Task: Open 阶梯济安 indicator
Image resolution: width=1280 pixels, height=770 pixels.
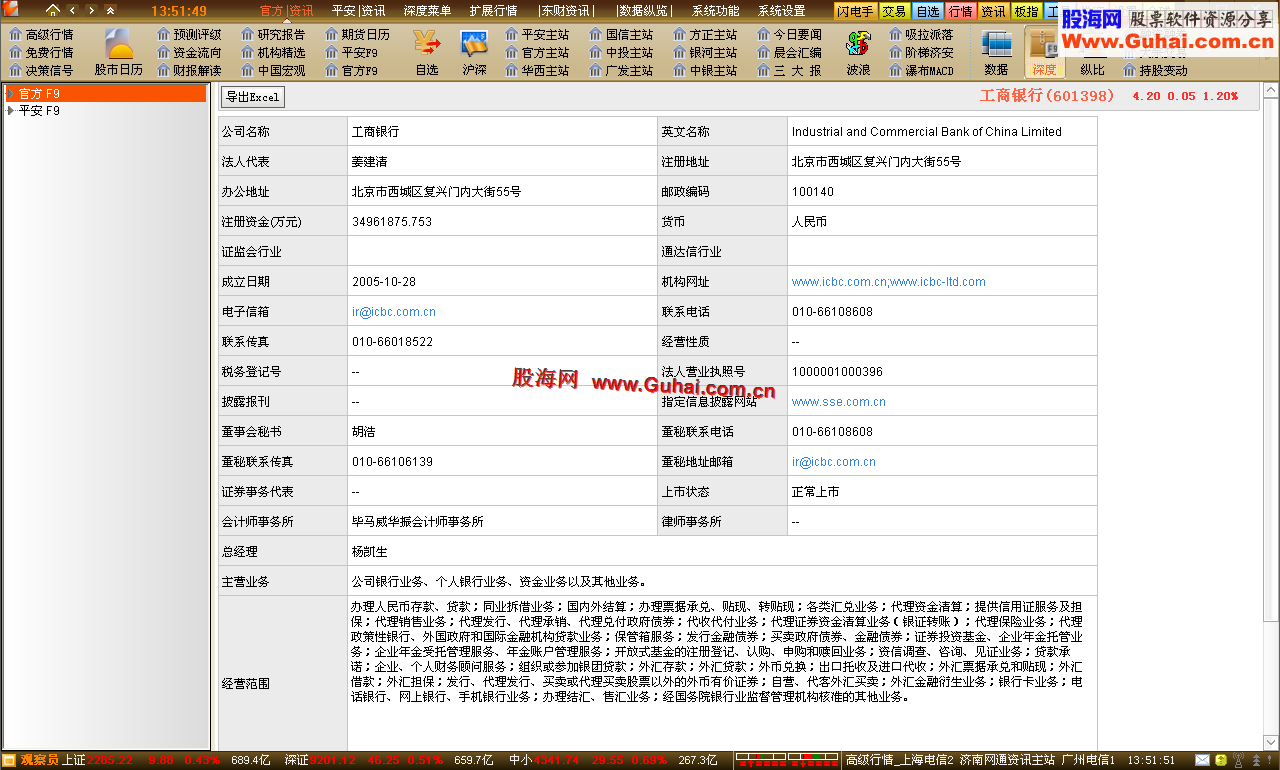Action: point(921,52)
